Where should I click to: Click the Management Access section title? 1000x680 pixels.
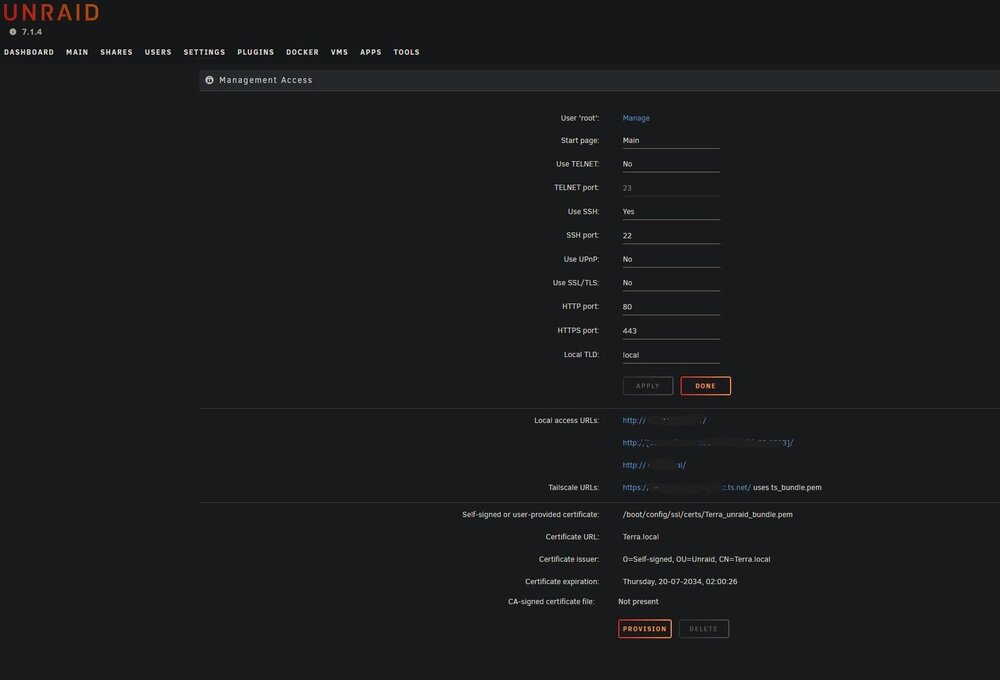[x=265, y=80]
